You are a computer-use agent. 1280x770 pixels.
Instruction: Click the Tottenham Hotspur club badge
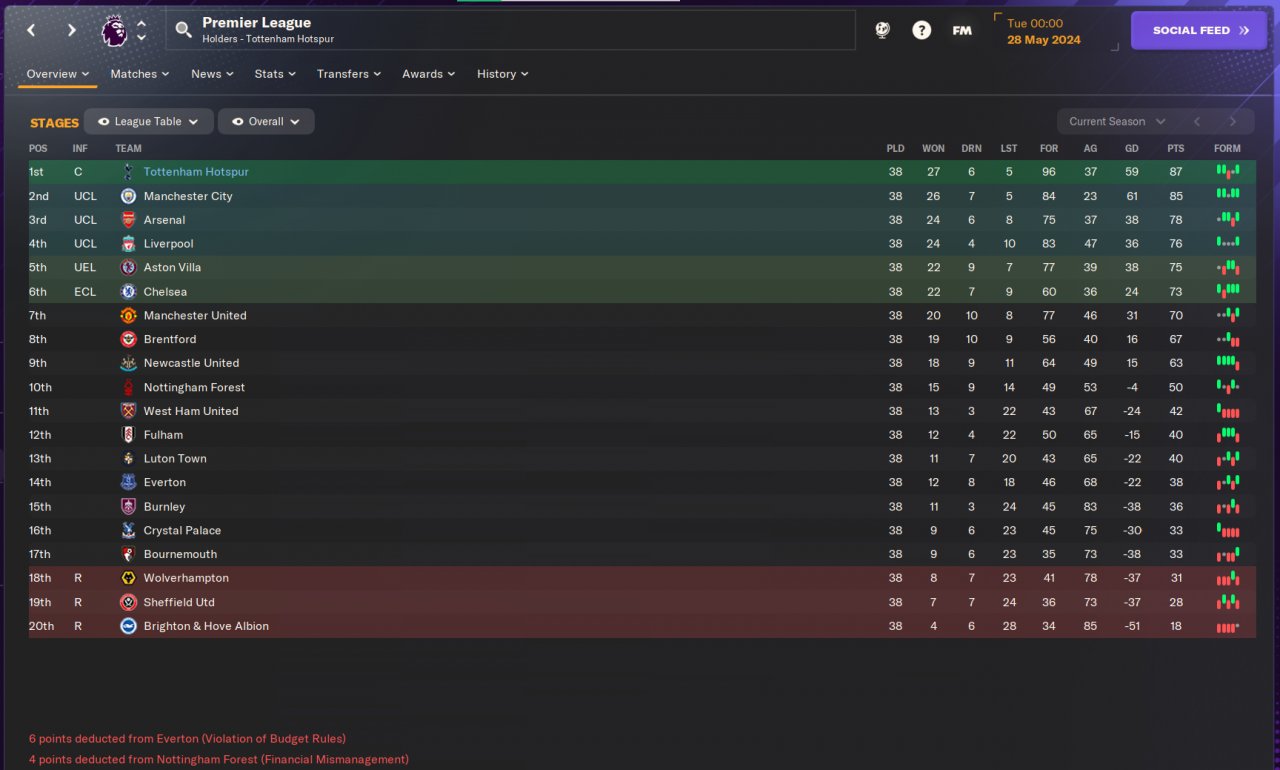point(128,172)
